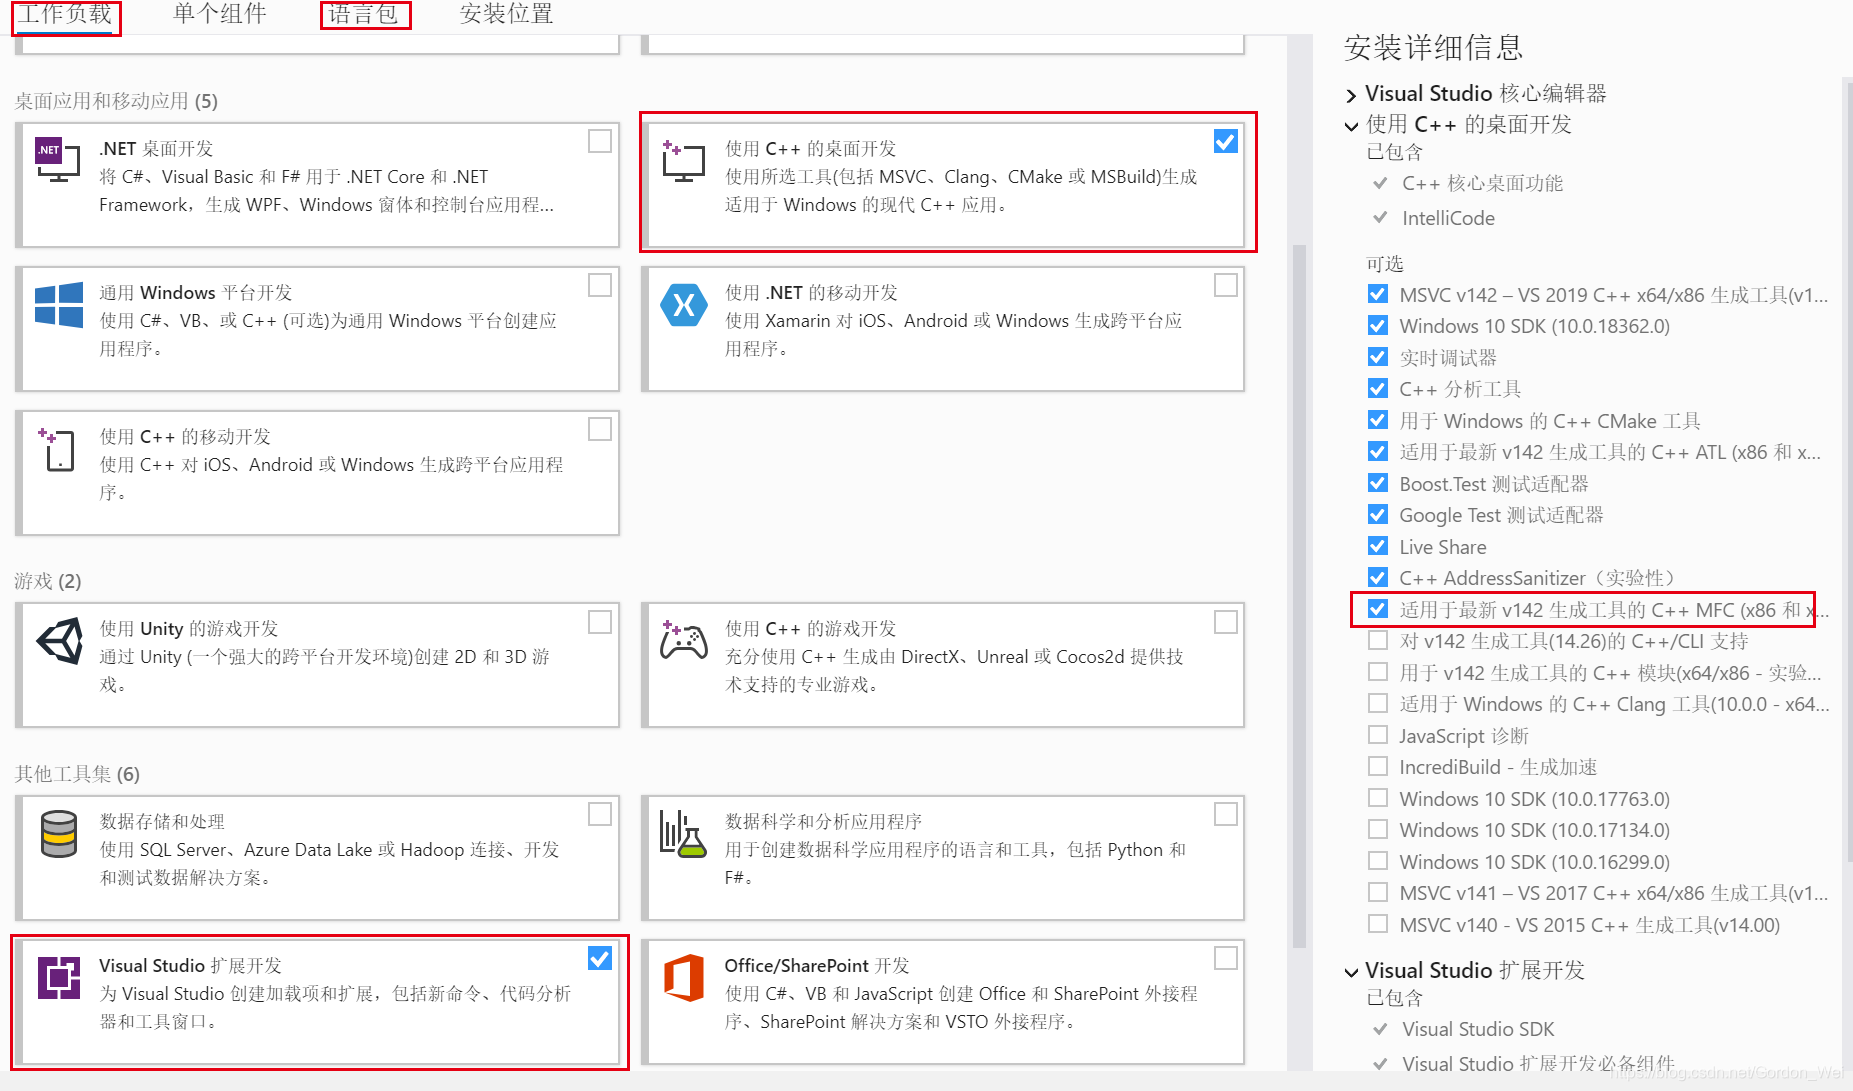Check the 数据科学和分析应用程序 checkbox
Image resolution: width=1853 pixels, height=1091 pixels.
(1226, 815)
